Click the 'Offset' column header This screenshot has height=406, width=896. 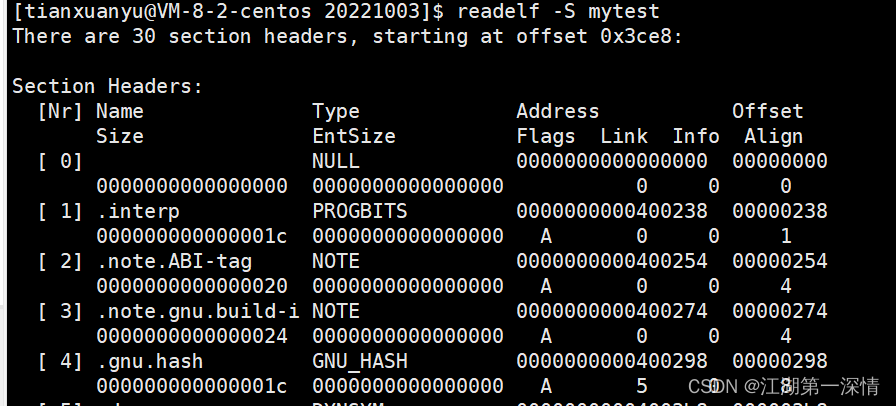pos(768,112)
